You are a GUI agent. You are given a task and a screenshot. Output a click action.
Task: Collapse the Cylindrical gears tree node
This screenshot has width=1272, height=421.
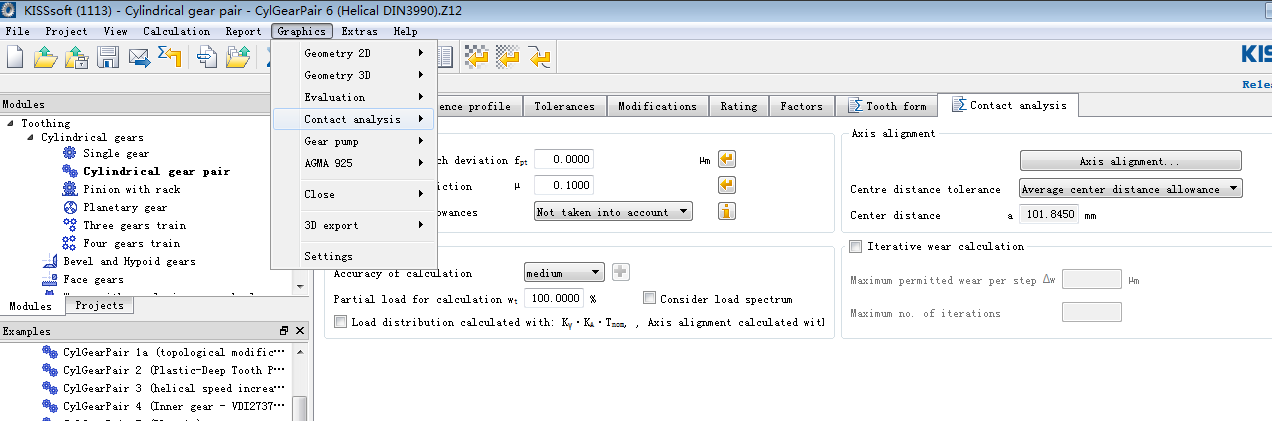[30, 137]
